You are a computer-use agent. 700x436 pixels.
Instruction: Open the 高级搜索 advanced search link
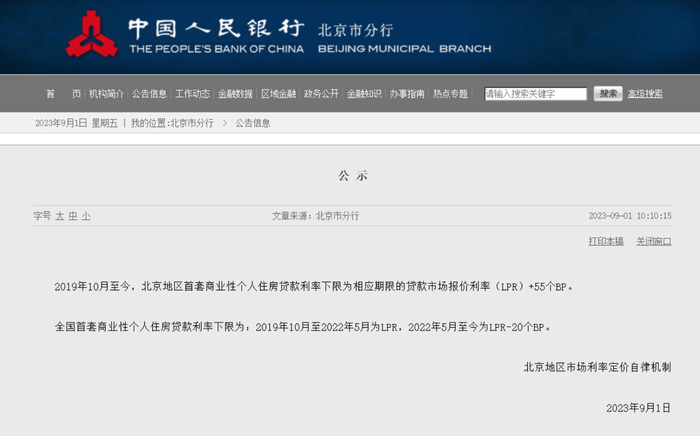coord(645,94)
